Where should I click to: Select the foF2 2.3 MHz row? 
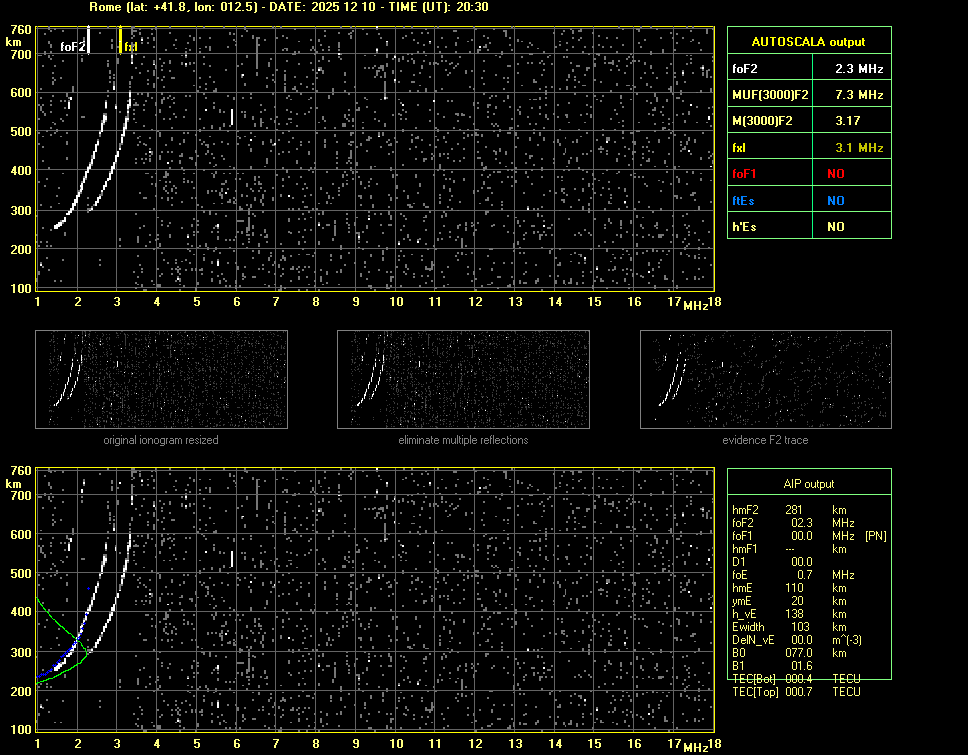[x=808, y=69]
